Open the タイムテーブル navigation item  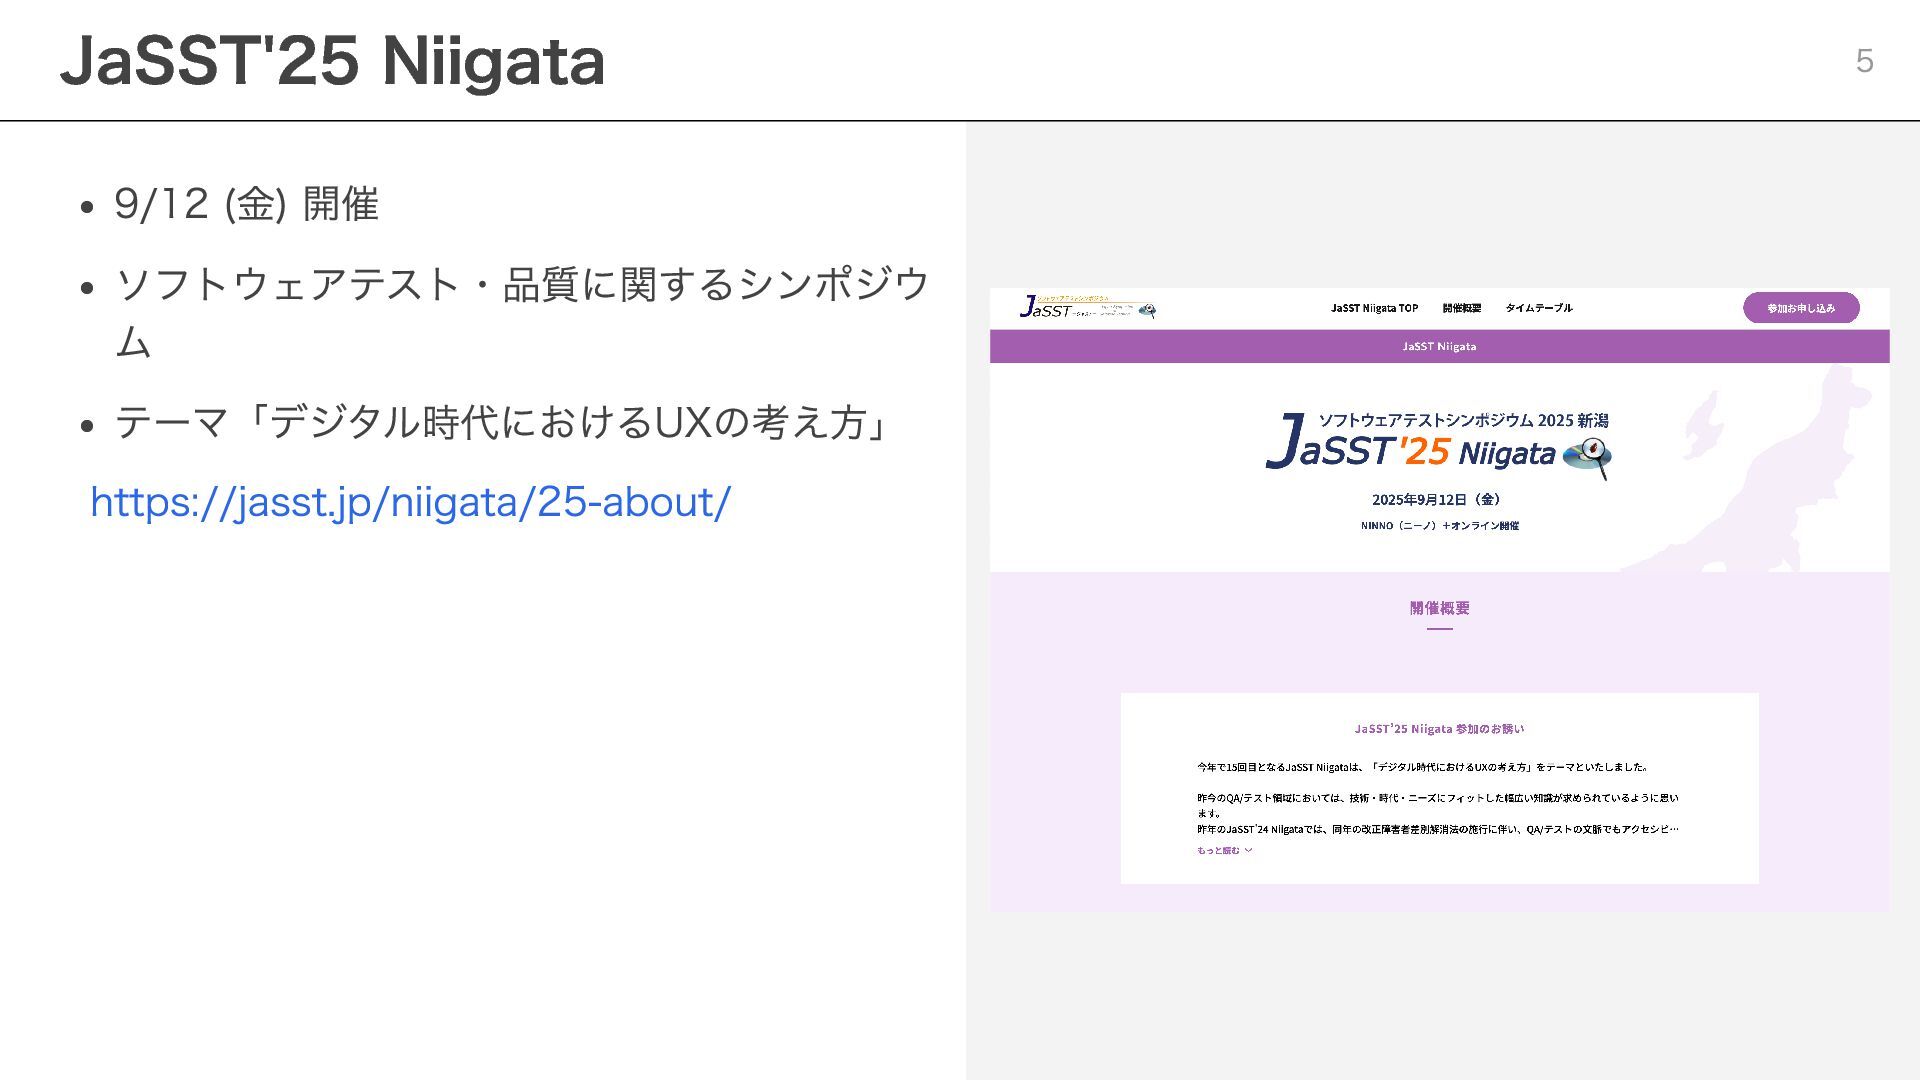pyautogui.click(x=1538, y=308)
